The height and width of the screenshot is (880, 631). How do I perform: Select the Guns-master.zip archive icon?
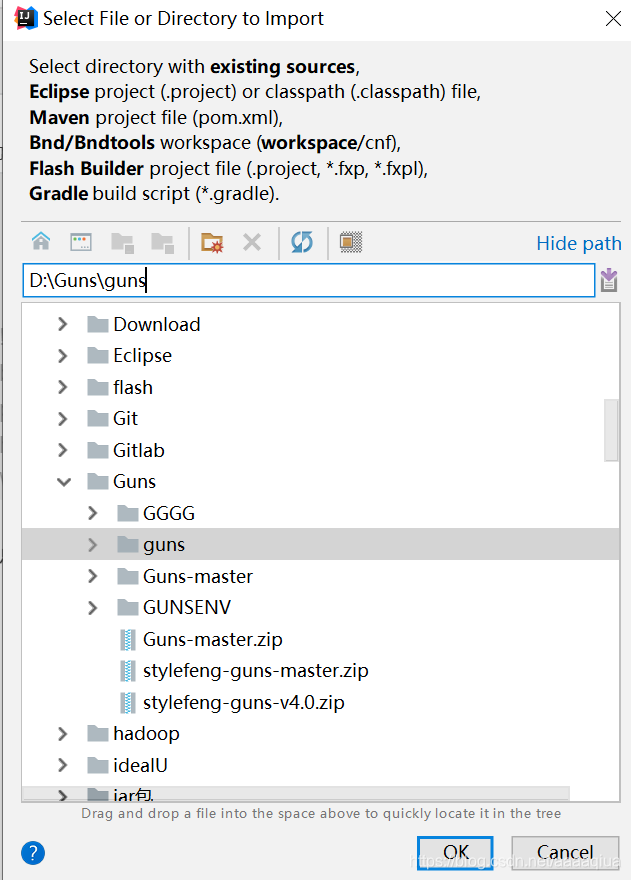coord(128,640)
